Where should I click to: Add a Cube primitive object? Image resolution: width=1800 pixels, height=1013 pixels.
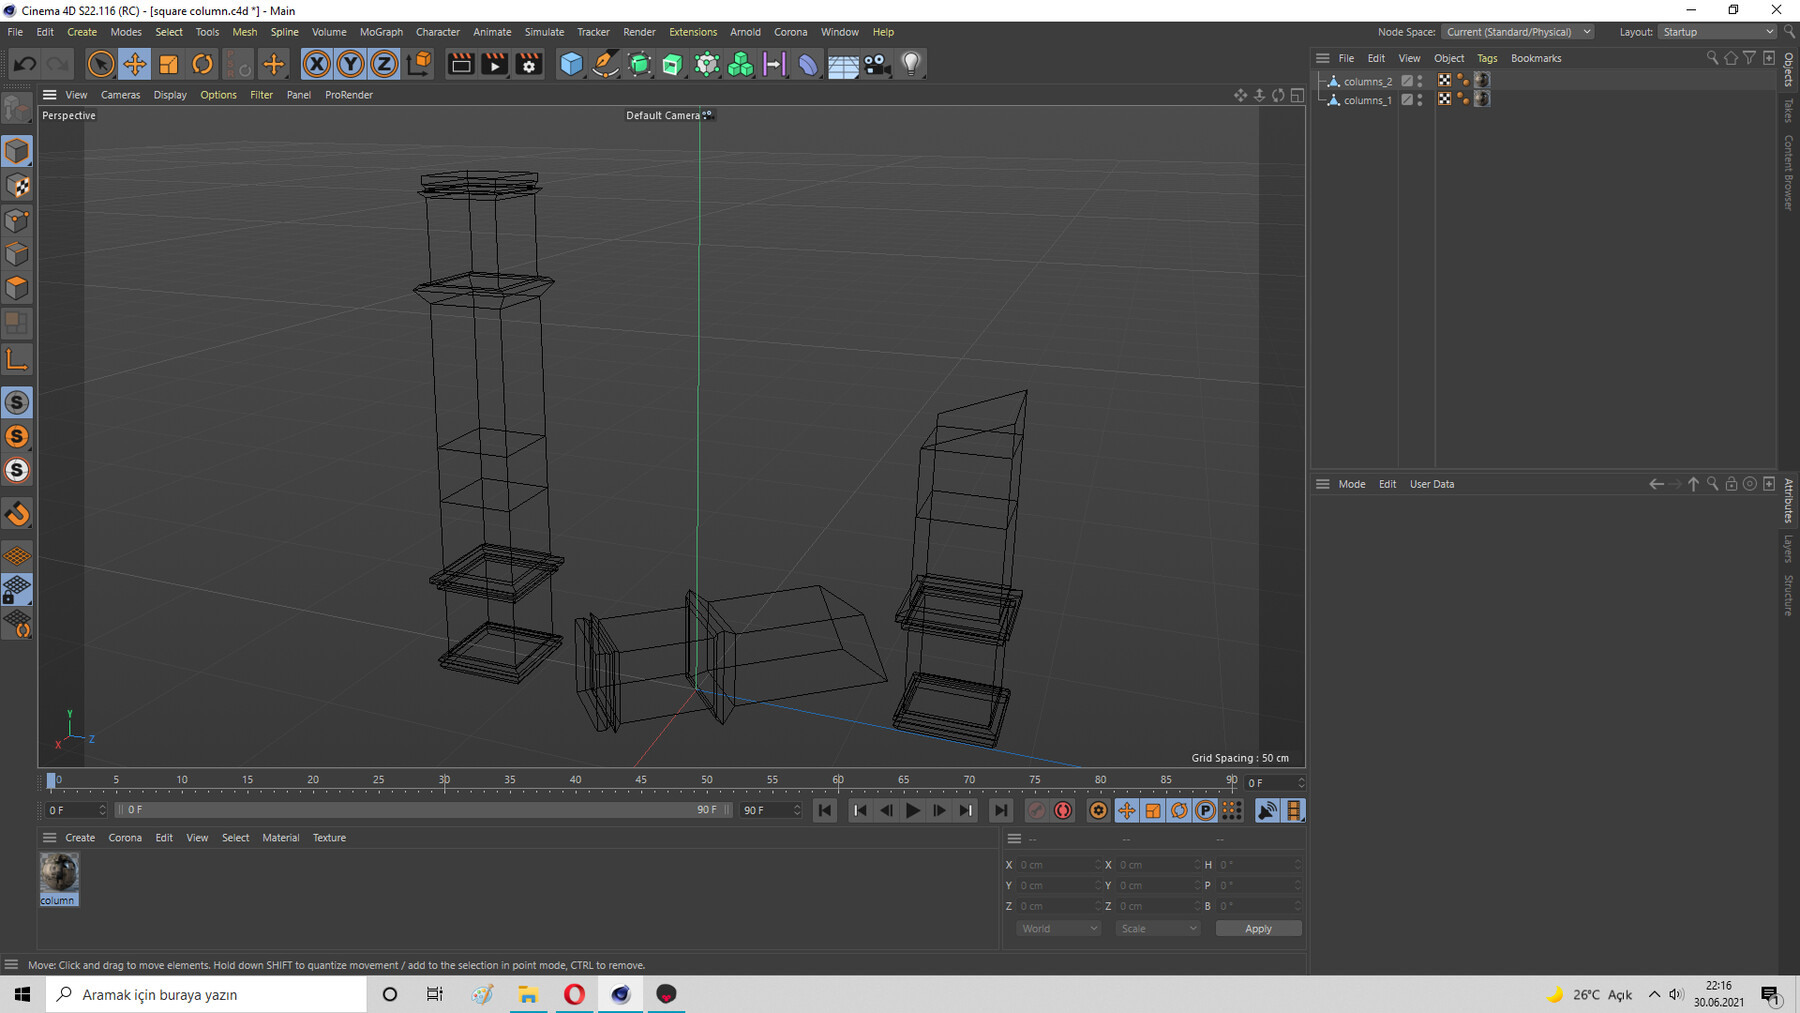pos(571,64)
